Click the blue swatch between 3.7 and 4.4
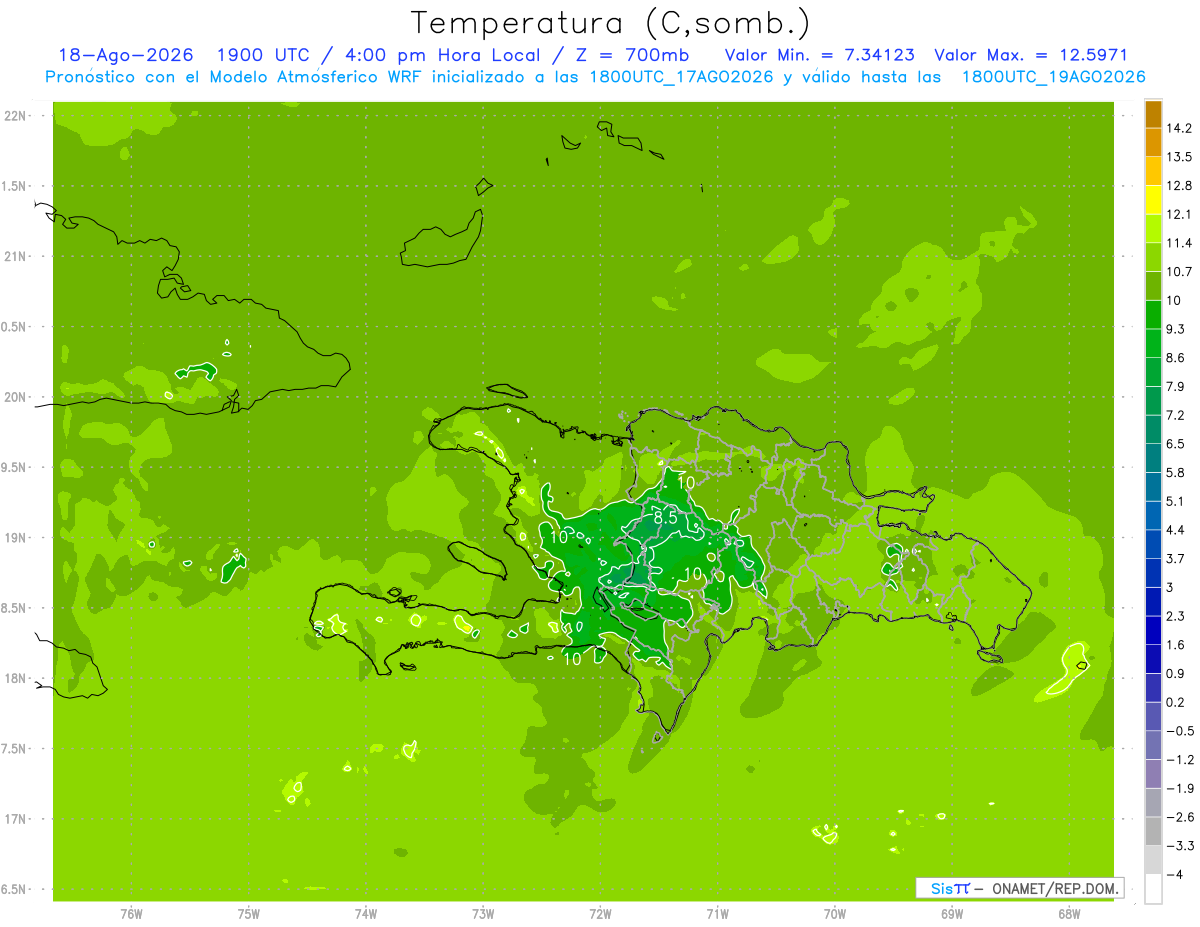Viewport: 1200px width, 927px height. [x=1153, y=544]
